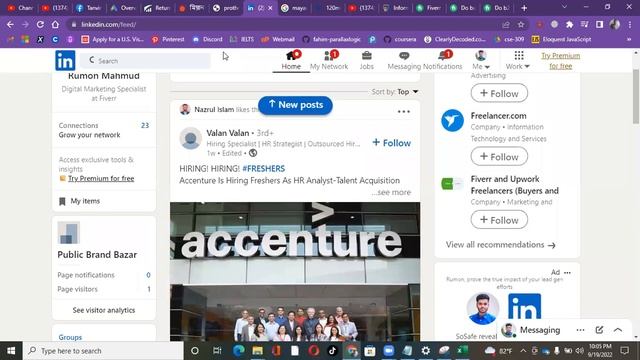This screenshot has height=360, width=640.
Task: Open the Pinterest bookmark
Action: coord(168,39)
